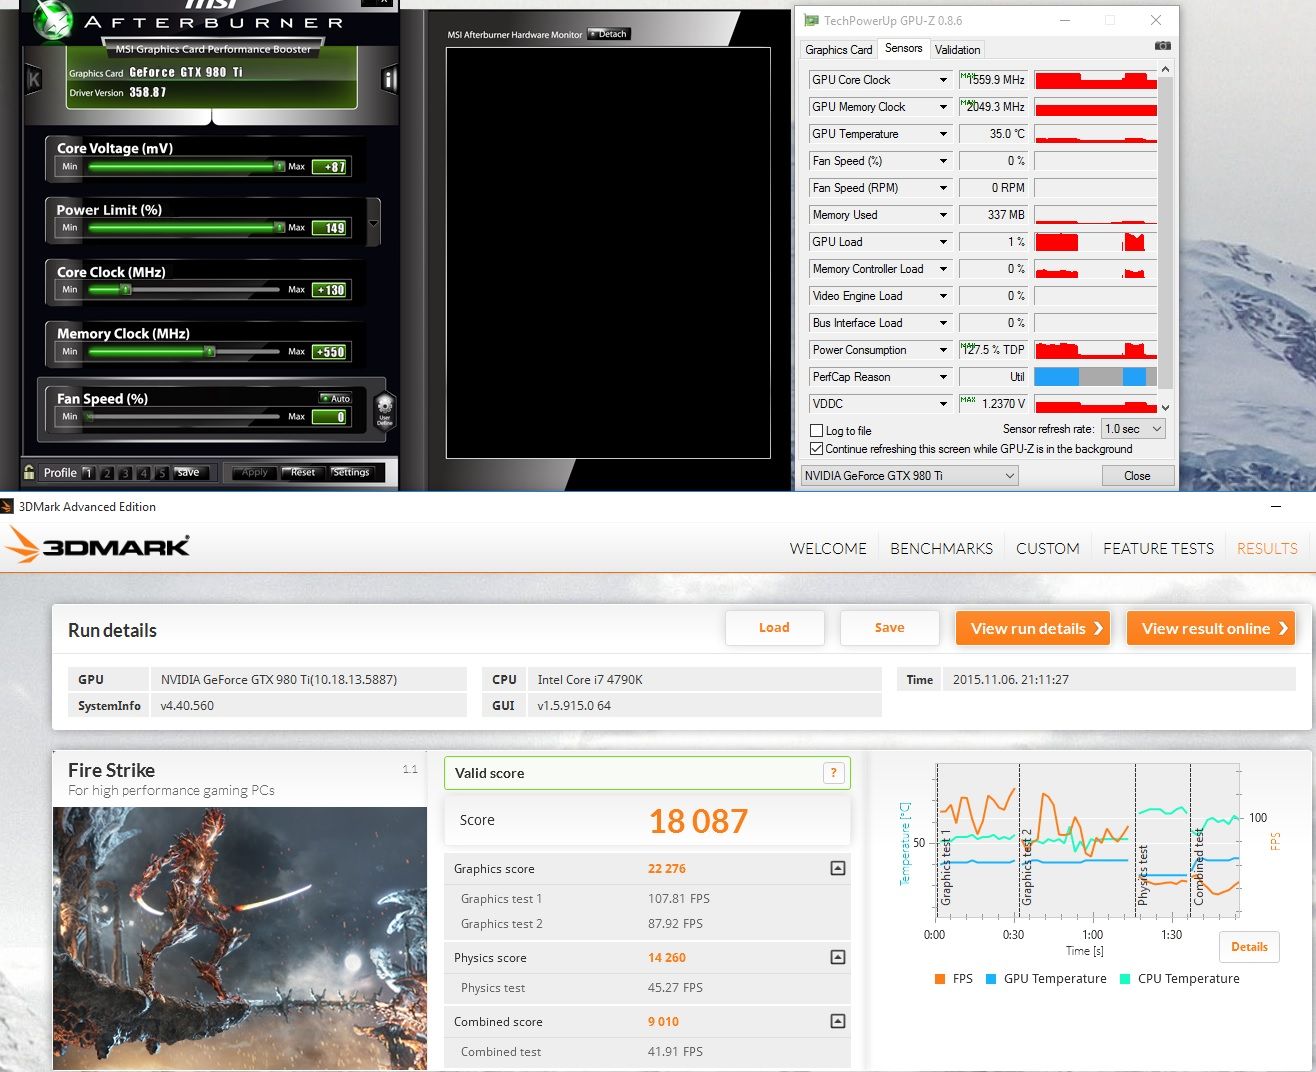1316x1072 pixels.
Task: Open the 3DMark RESULTS tab
Action: click(1267, 548)
